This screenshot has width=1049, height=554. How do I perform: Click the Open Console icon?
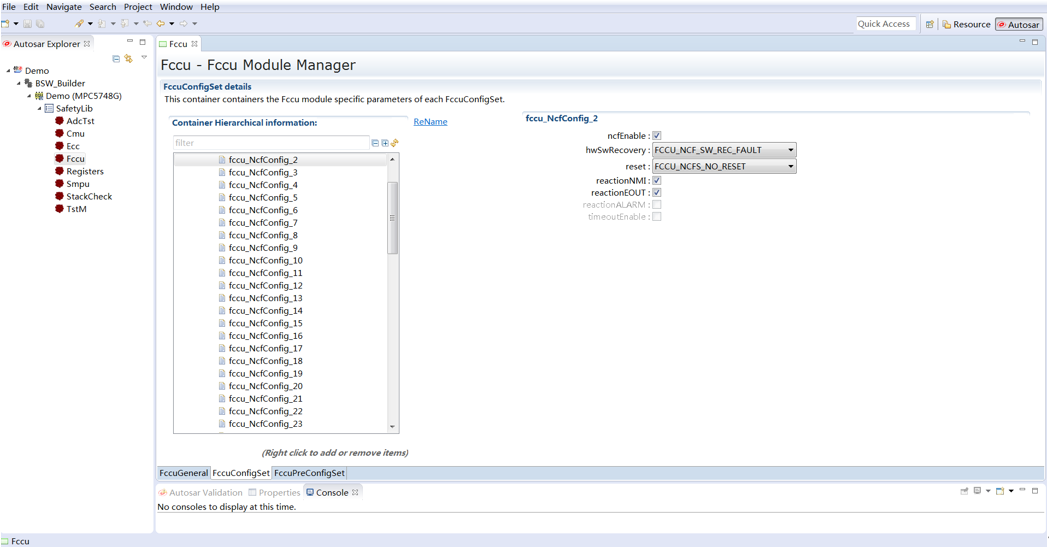tap(999, 491)
